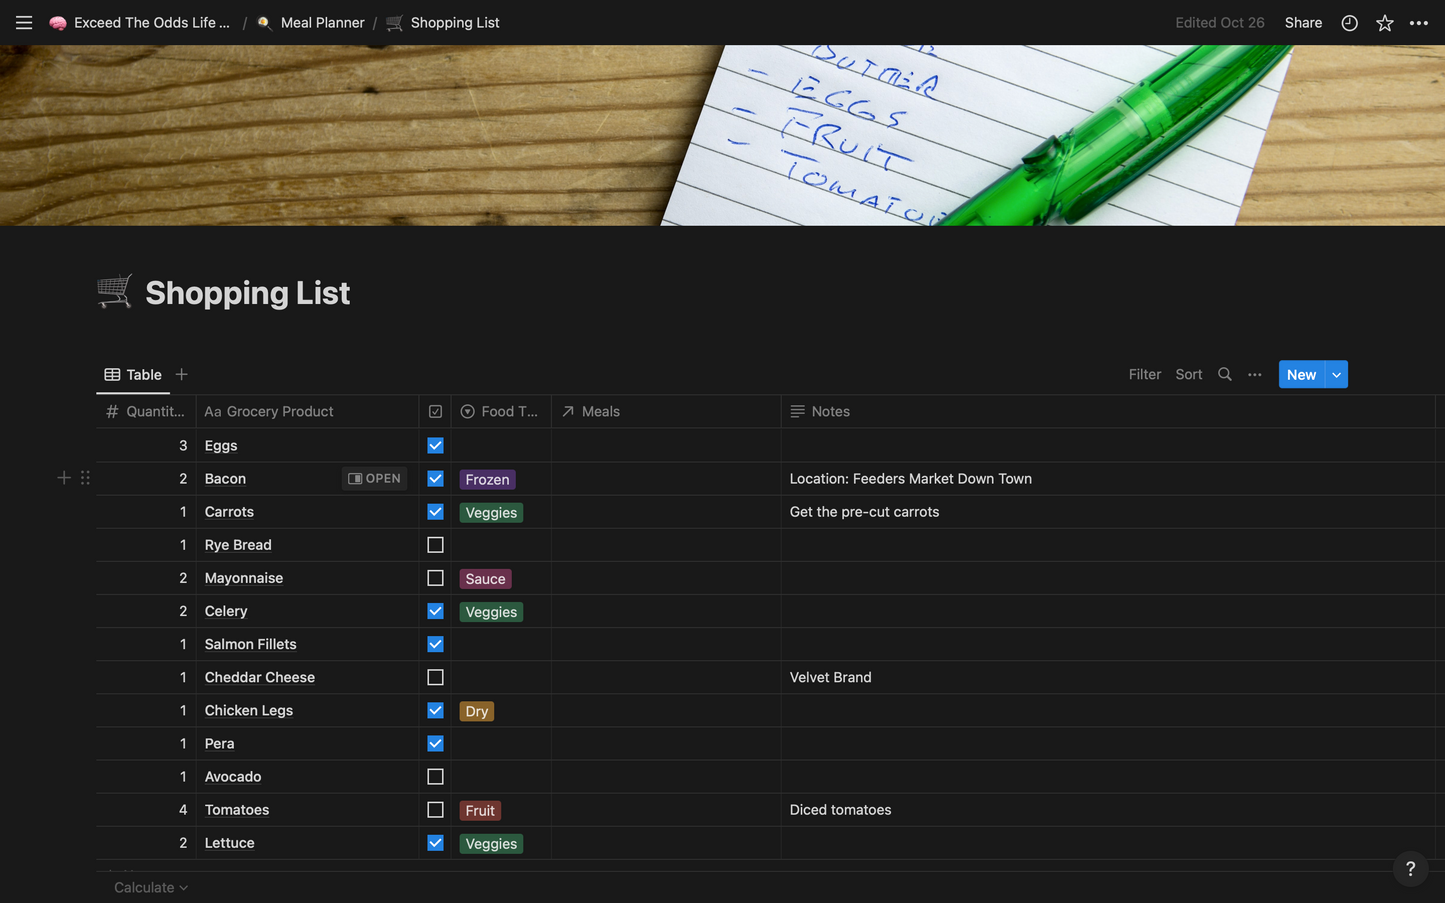Click the checkbox column header icon
This screenshot has width=1445, height=903.
pos(435,411)
